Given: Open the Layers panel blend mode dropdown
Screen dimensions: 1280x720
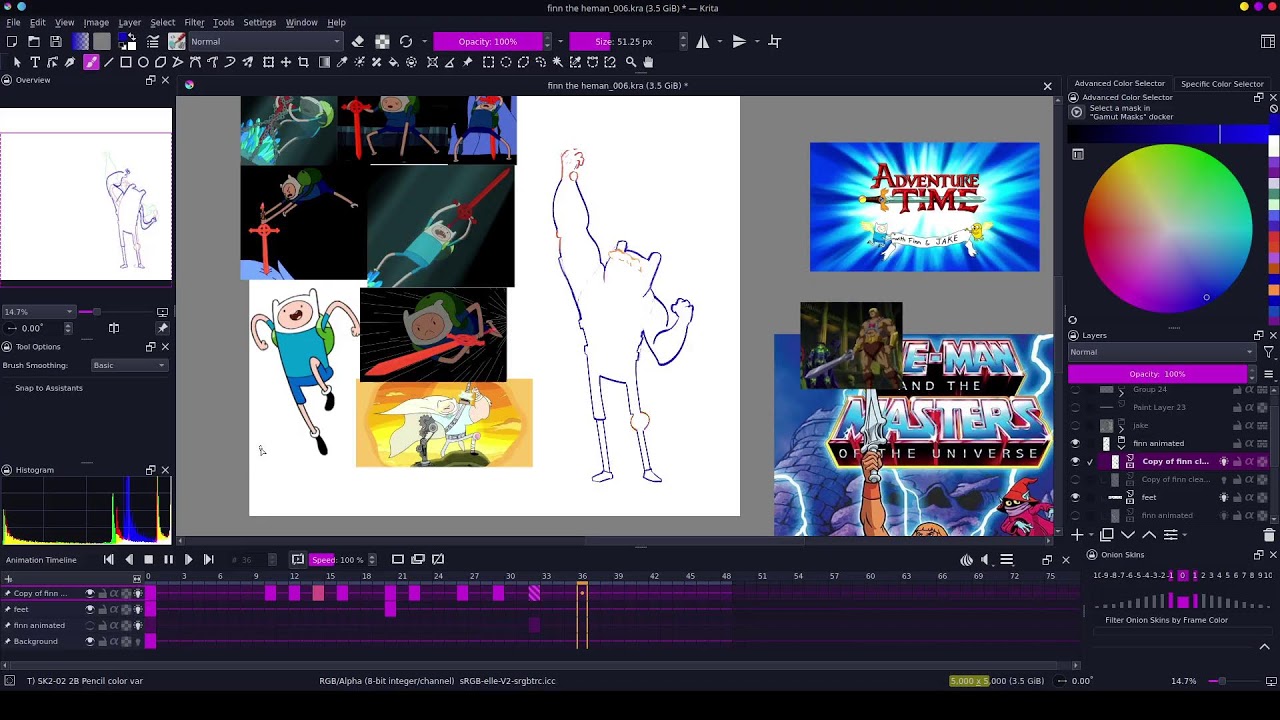Looking at the screenshot, I should pyautogui.click(x=1161, y=352).
